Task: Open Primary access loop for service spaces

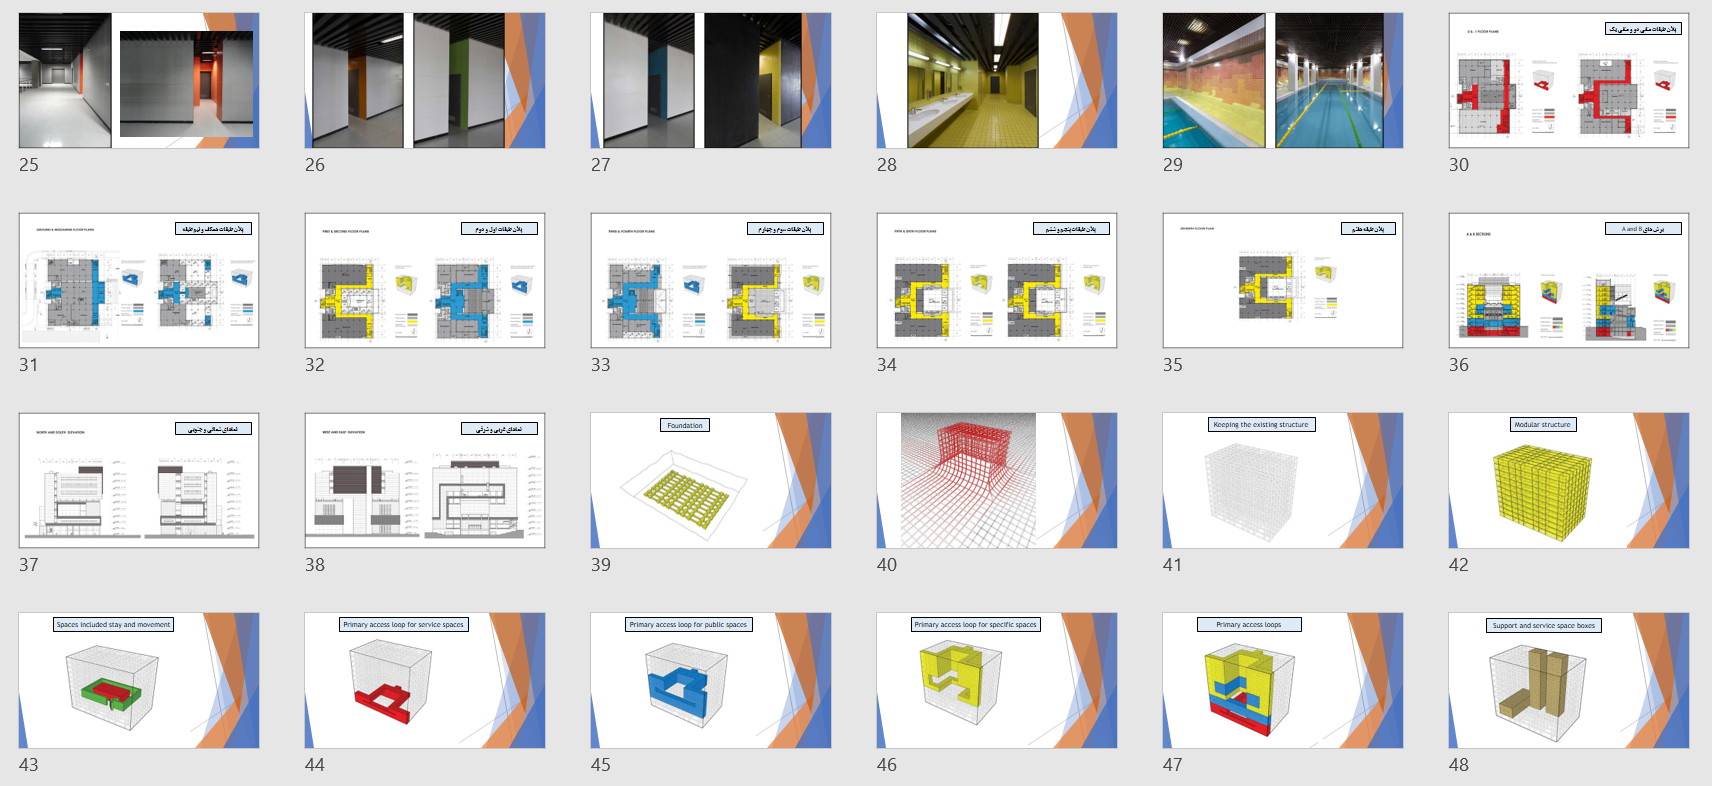Action: [425, 681]
